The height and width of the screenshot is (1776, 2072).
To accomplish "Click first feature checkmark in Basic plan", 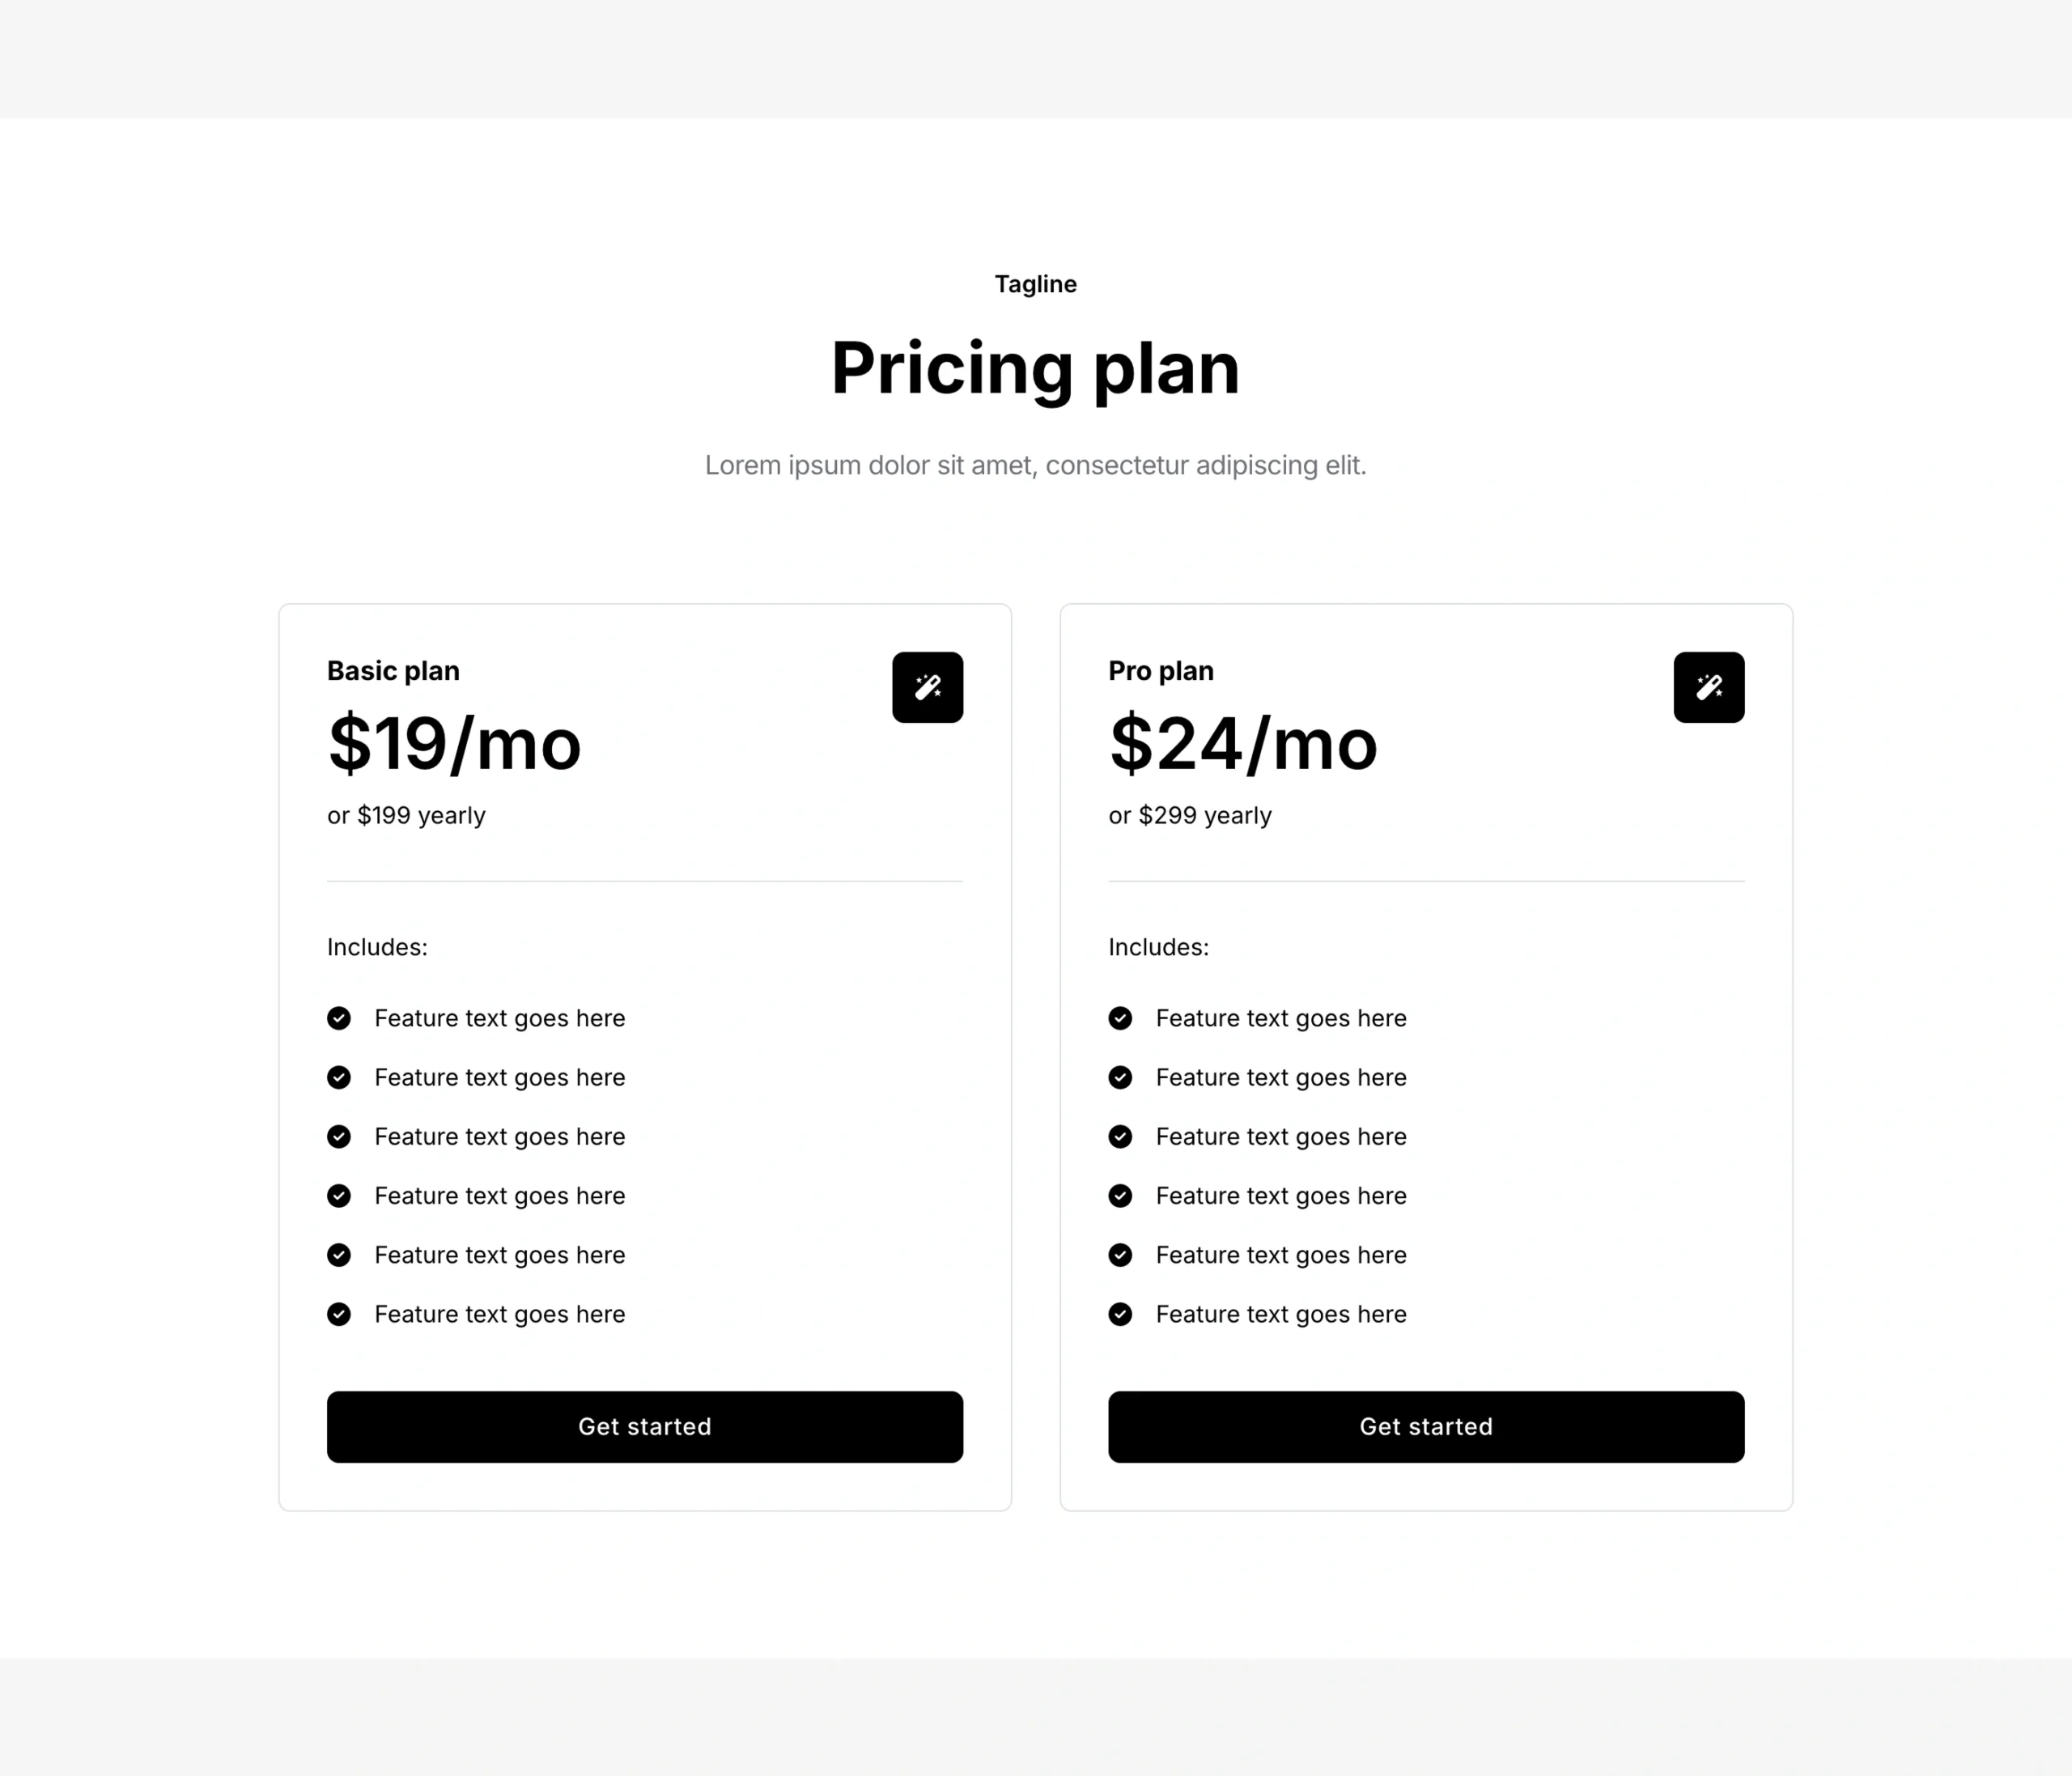I will point(339,1018).
